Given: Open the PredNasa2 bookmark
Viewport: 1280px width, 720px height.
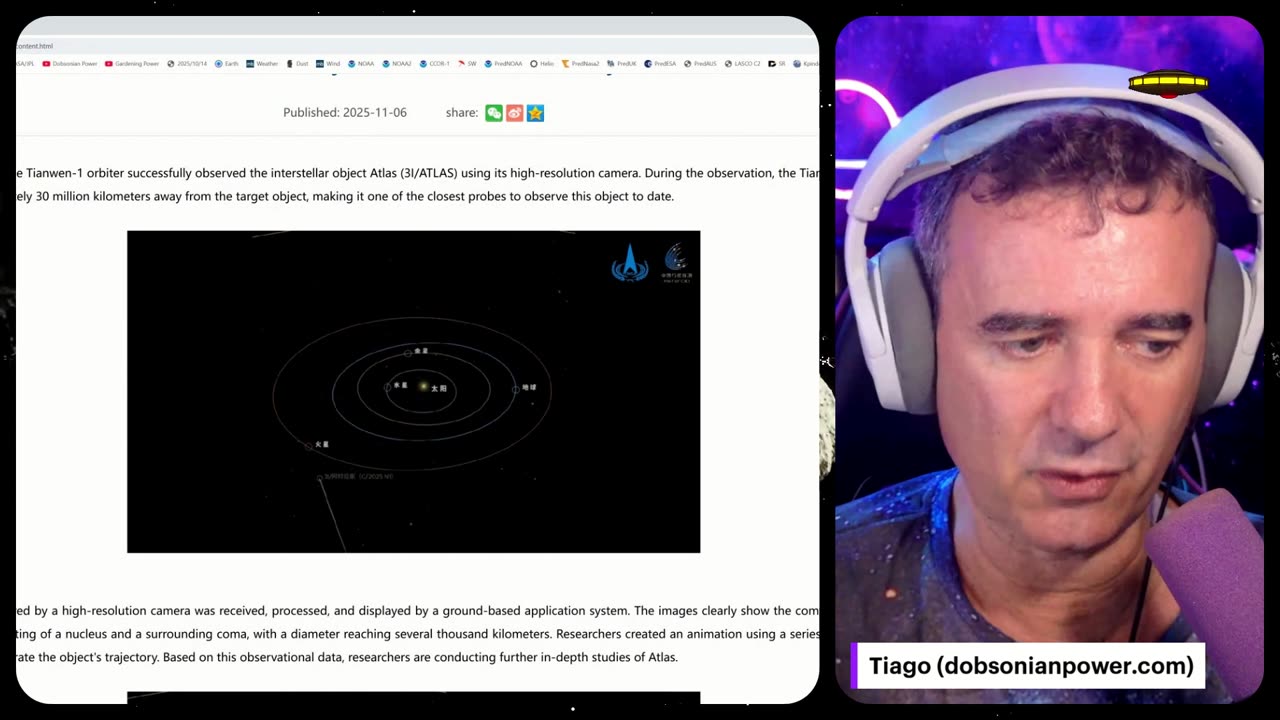Looking at the screenshot, I should point(581,64).
